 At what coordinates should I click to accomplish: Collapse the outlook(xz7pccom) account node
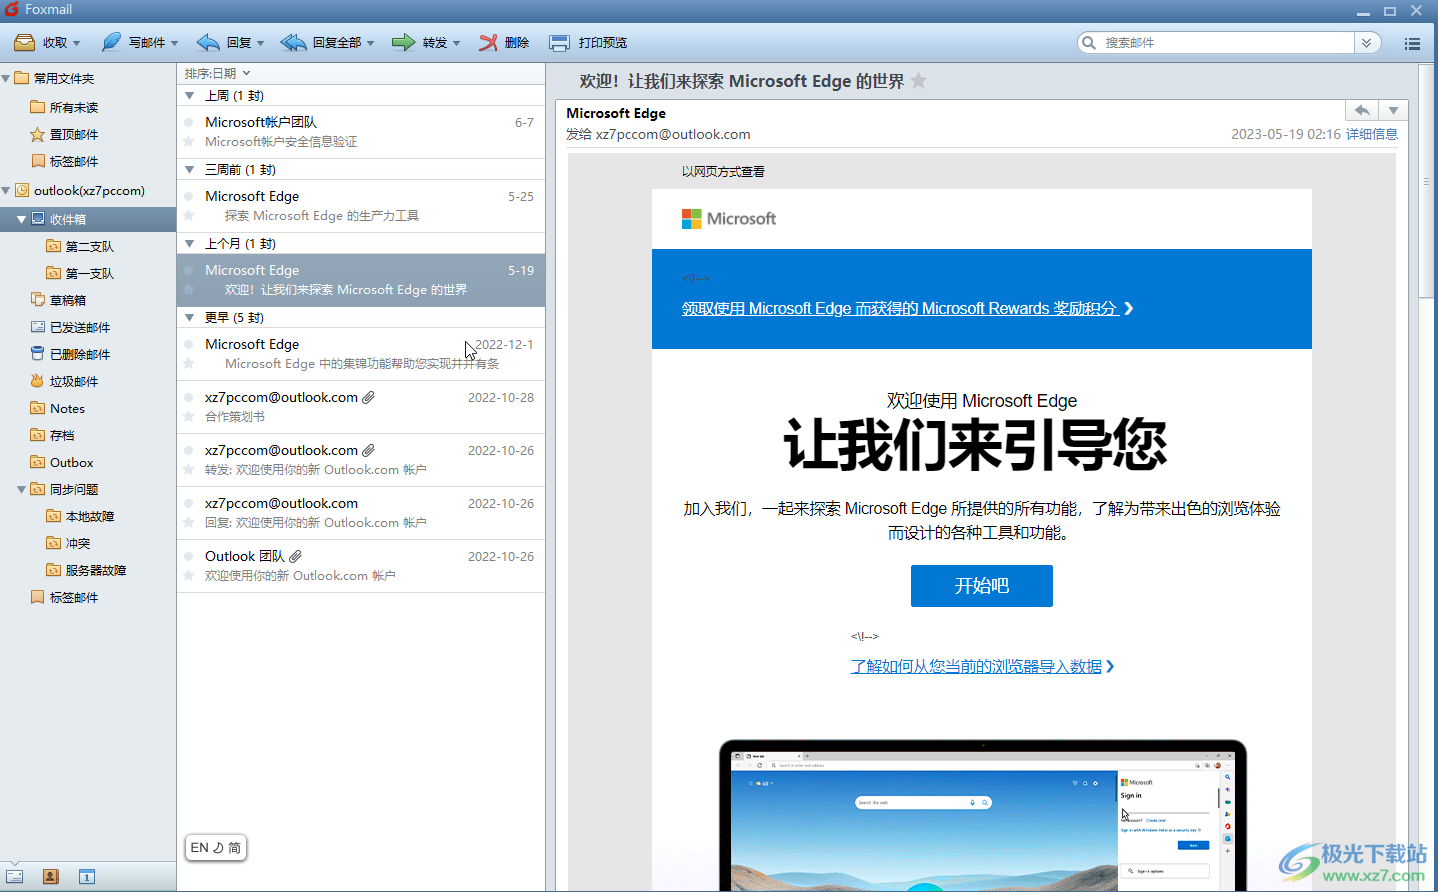point(6,190)
